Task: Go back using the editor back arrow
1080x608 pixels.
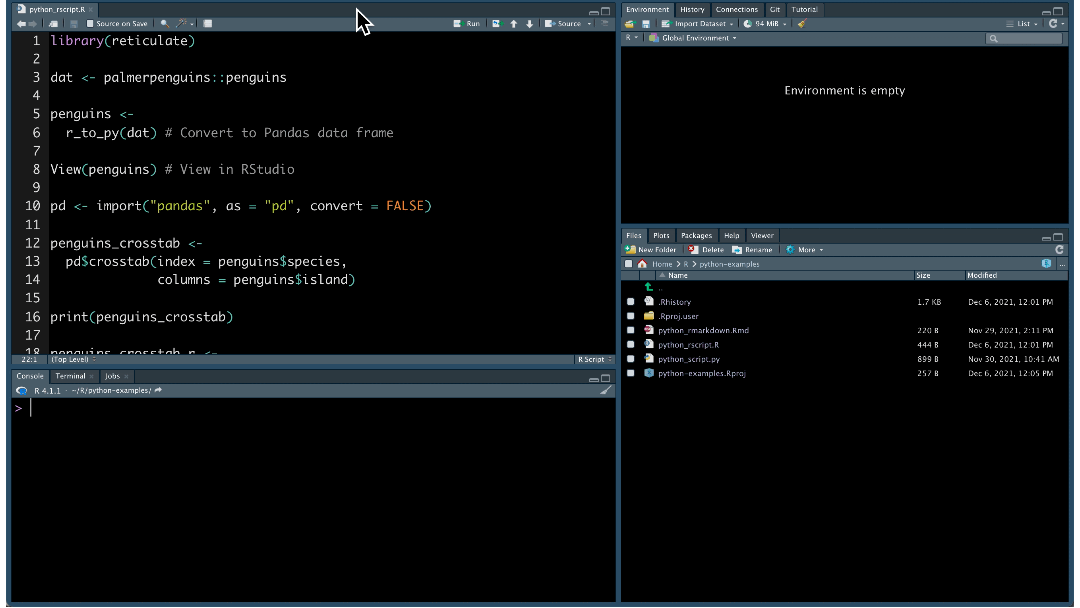Action: [22, 22]
